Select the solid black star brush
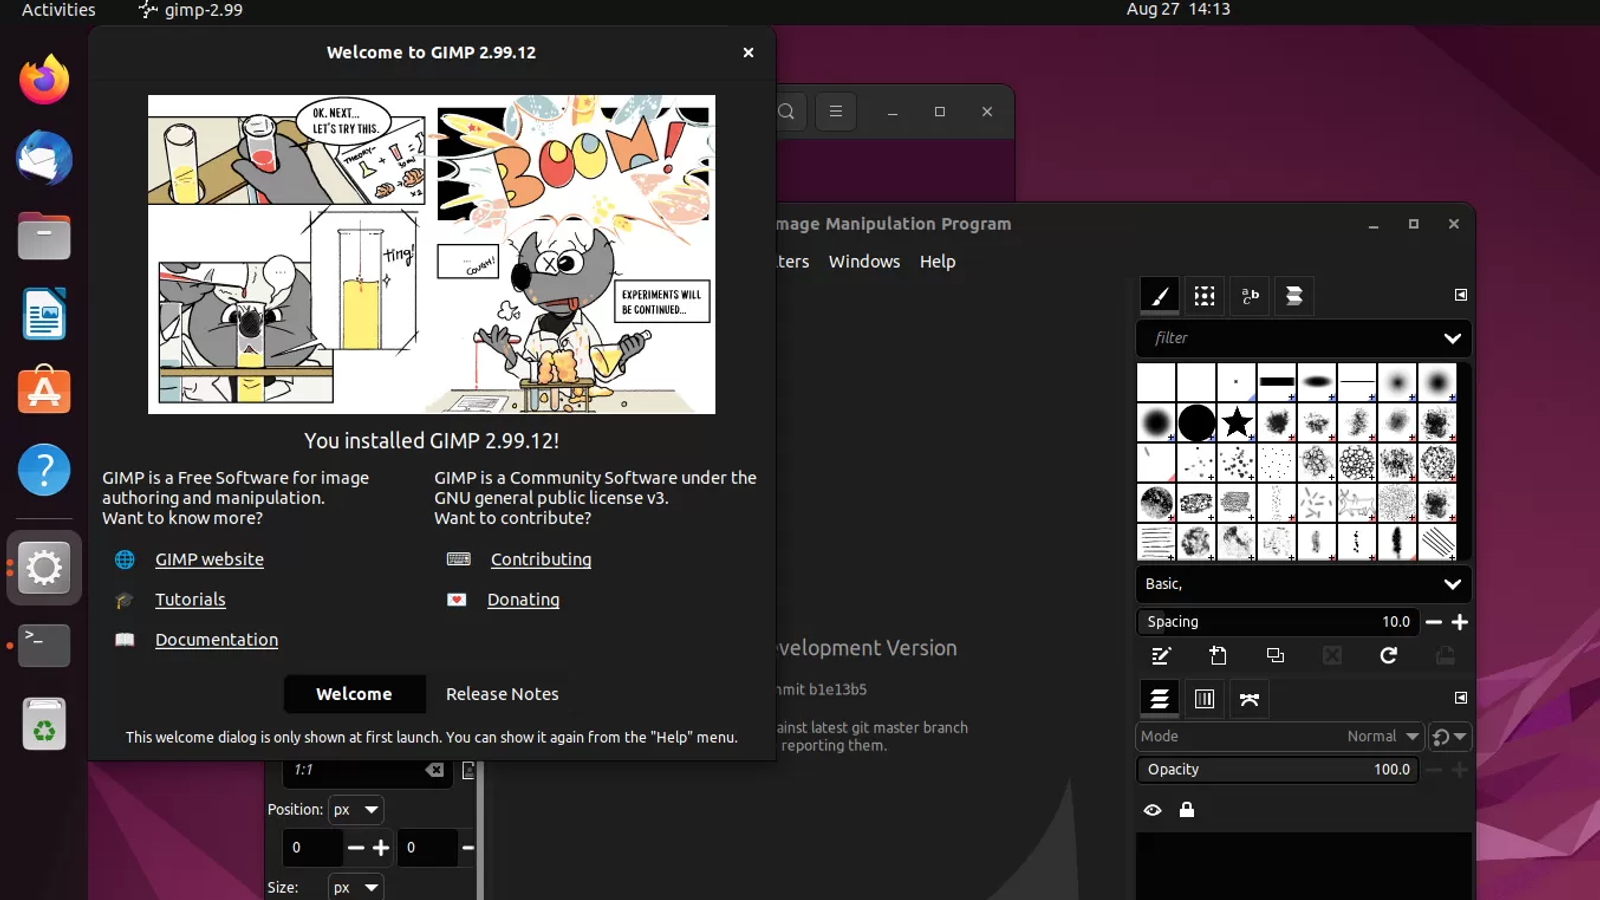1600x900 pixels. pyautogui.click(x=1237, y=422)
